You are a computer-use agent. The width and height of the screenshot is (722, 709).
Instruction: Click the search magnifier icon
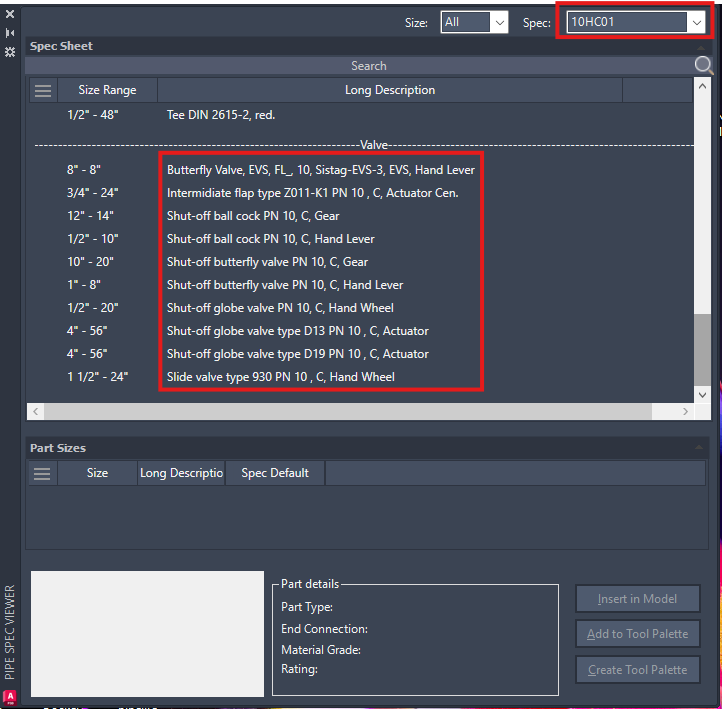(705, 66)
